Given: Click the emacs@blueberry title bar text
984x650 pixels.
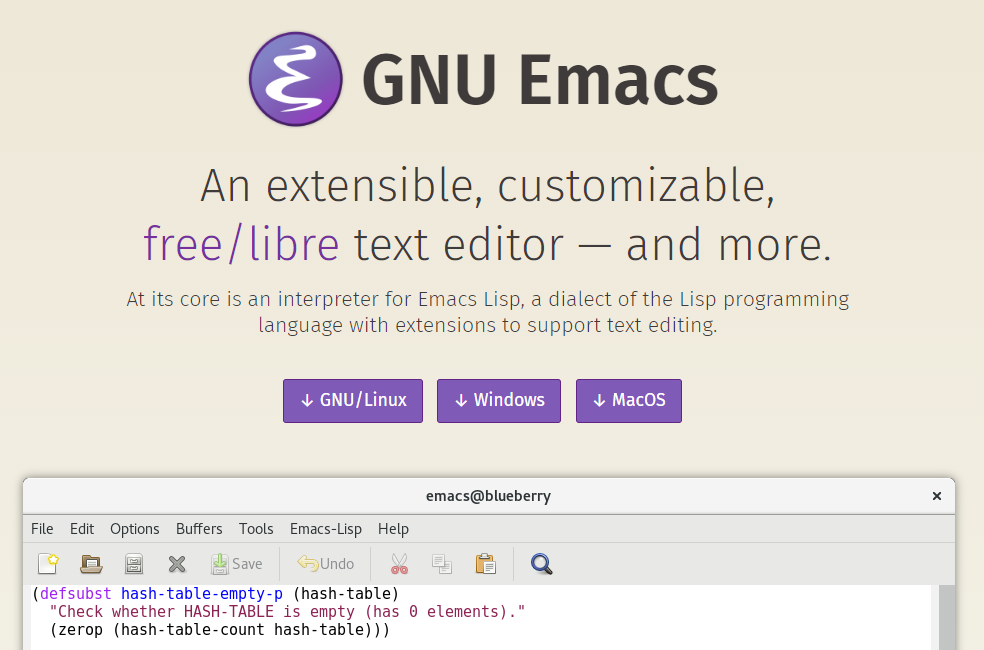Looking at the screenshot, I should click(488, 496).
